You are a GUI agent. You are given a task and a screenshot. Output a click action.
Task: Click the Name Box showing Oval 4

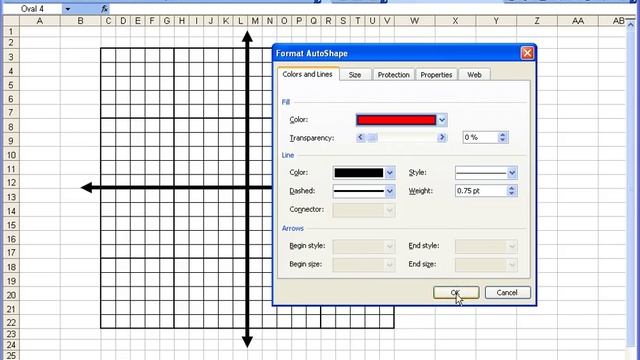(33, 9)
